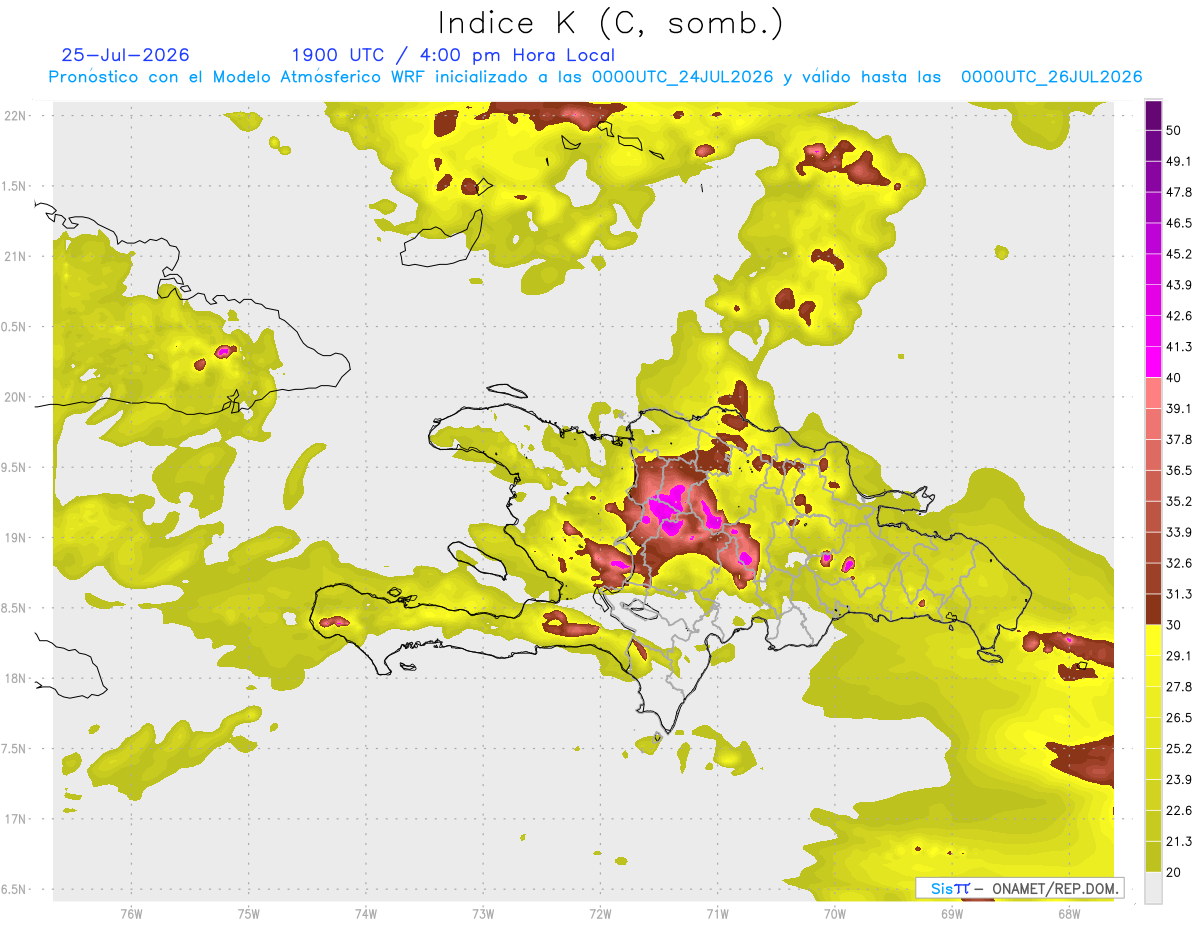
Task: Click '1900 UTC / 4:00 pm Hora Local'
Action: click(453, 55)
